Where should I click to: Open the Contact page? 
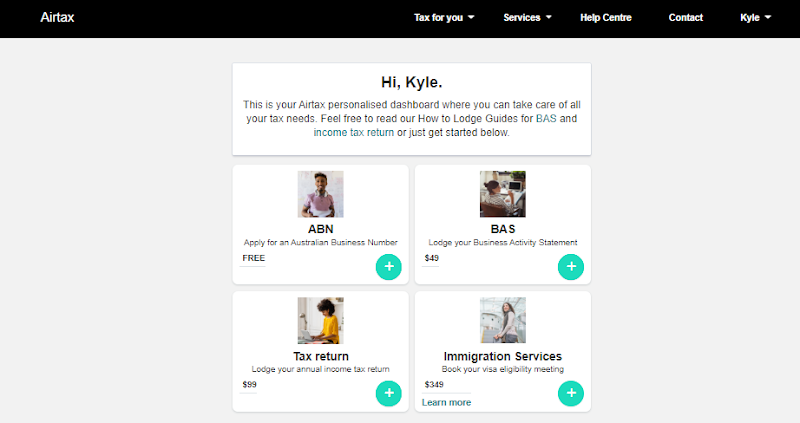click(686, 17)
